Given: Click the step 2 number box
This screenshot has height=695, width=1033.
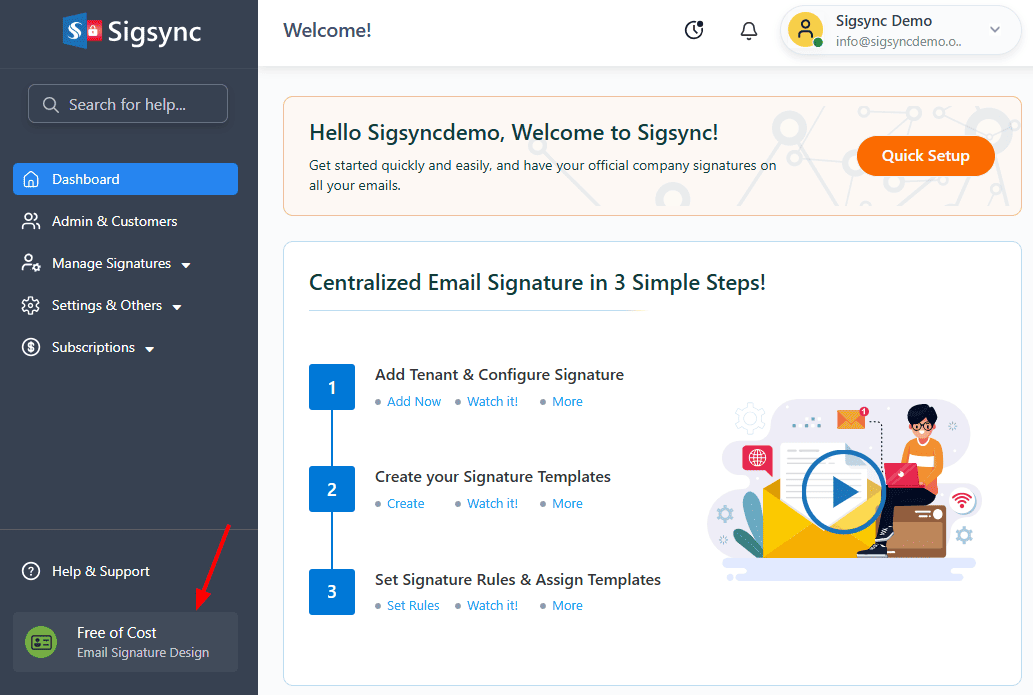Looking at the screenshot, I should point(332,489).
